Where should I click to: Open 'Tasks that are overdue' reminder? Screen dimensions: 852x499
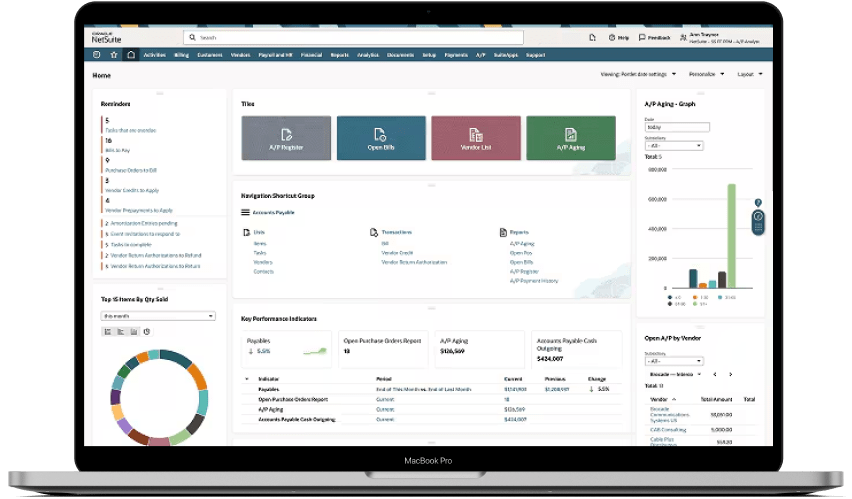[131, 130]
